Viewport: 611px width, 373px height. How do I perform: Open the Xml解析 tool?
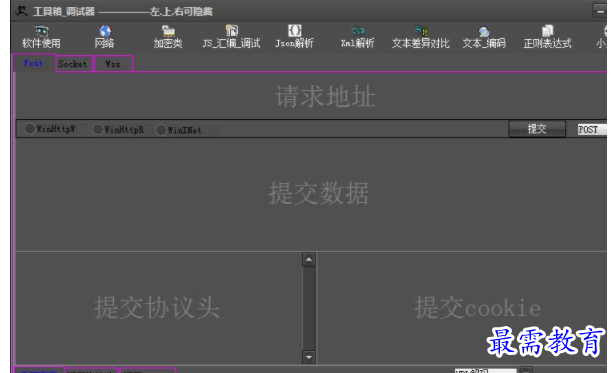pos(358,37)
